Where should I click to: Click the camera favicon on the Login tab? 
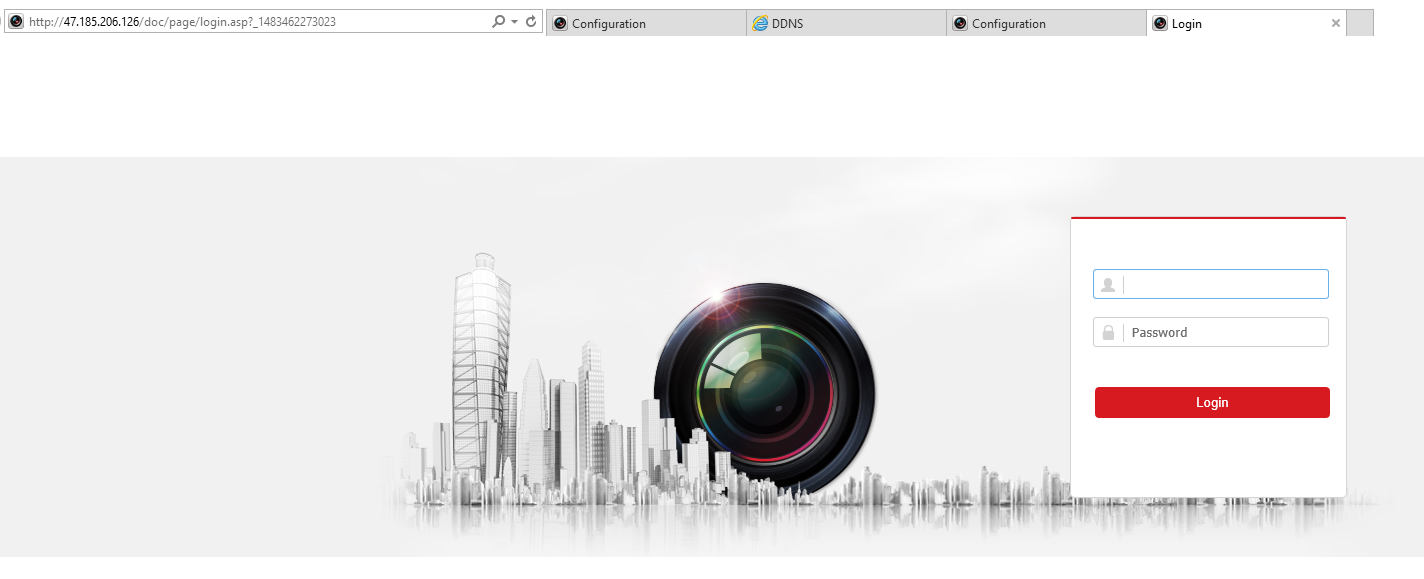pyautogui.click(x=1160, y=24)
